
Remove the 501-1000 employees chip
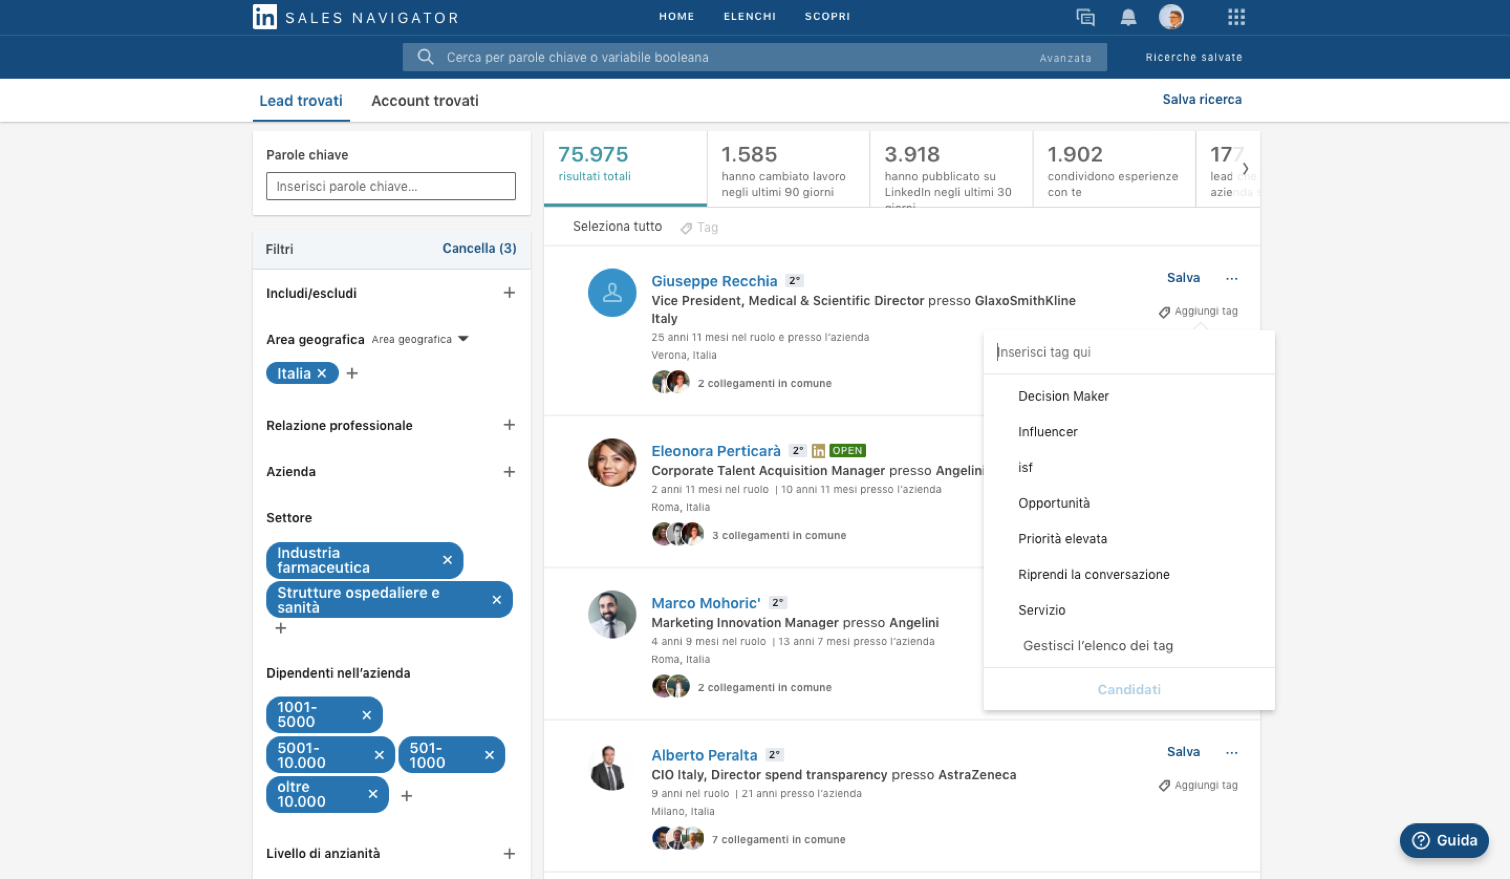tap(489, 755)
